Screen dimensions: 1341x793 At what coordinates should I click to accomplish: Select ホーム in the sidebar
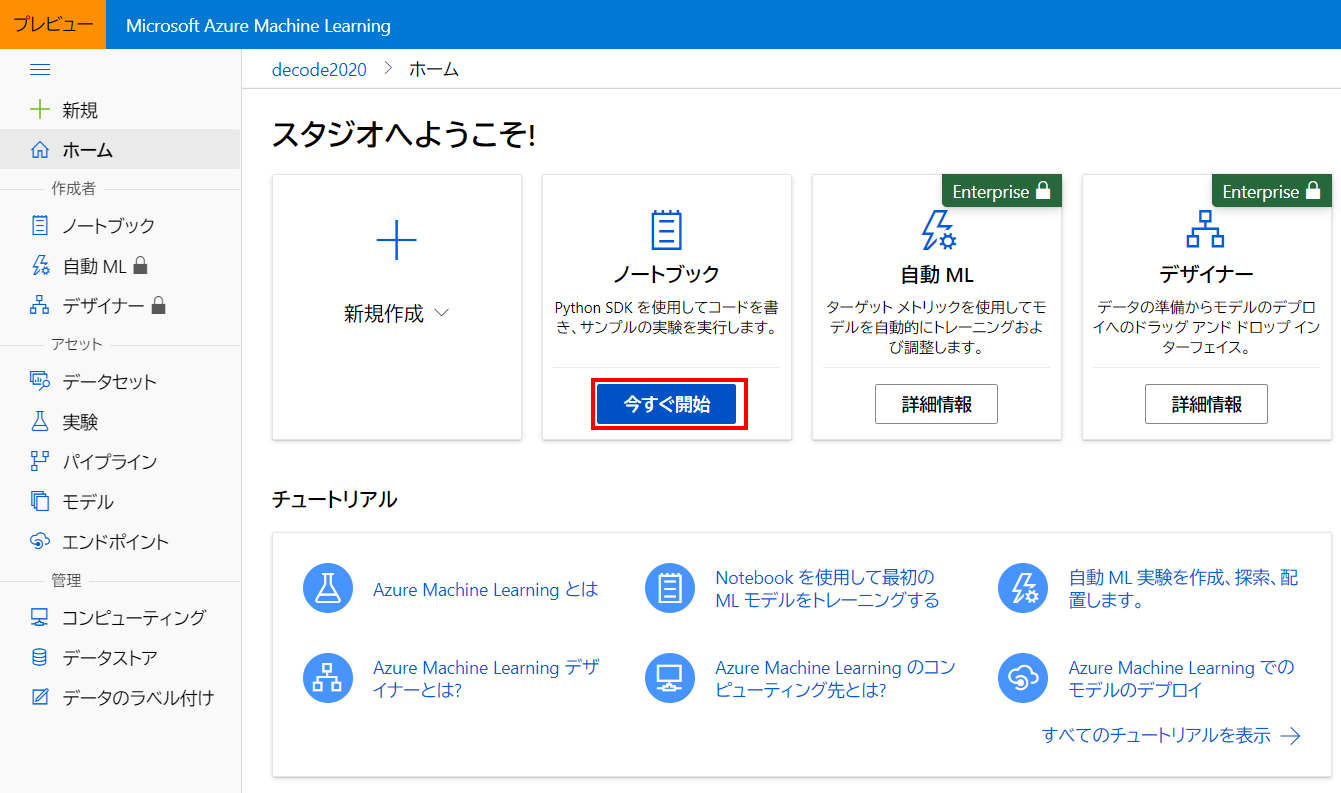tap(120, 150)
